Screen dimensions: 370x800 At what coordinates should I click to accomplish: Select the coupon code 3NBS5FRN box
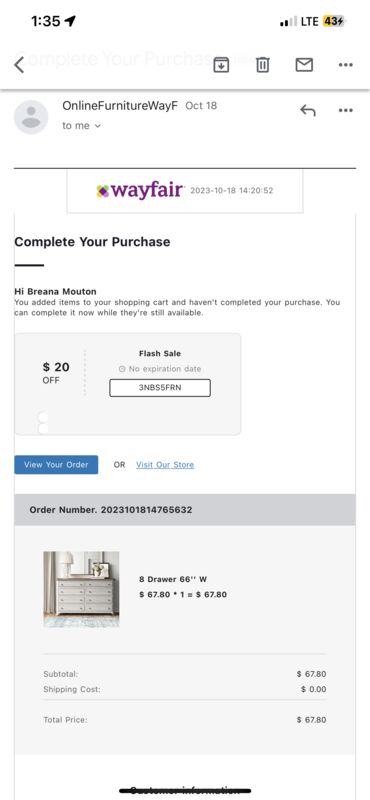click(160, 387)
